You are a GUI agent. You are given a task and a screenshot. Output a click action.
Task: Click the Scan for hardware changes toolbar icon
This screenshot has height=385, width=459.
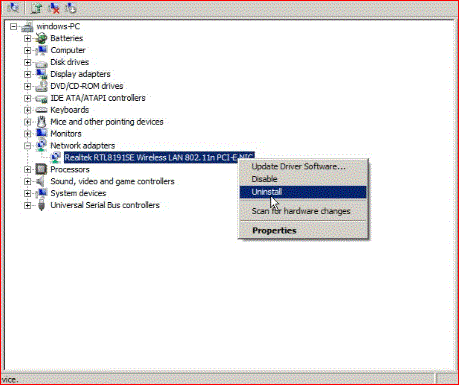click(x=13, y=7)
